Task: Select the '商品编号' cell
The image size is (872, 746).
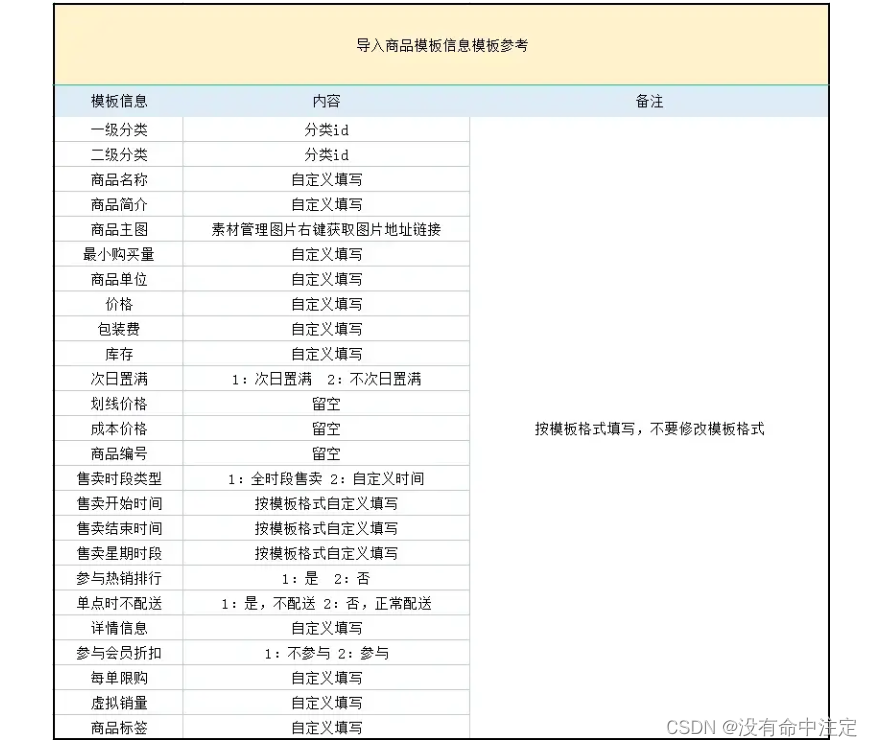Action: click(x=119, y=454)
